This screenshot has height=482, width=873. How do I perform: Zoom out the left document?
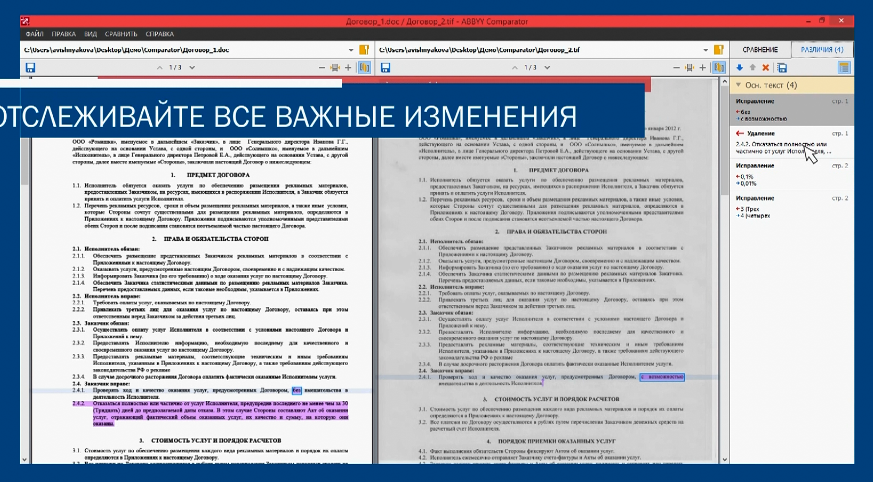click(x=322, y=67)
